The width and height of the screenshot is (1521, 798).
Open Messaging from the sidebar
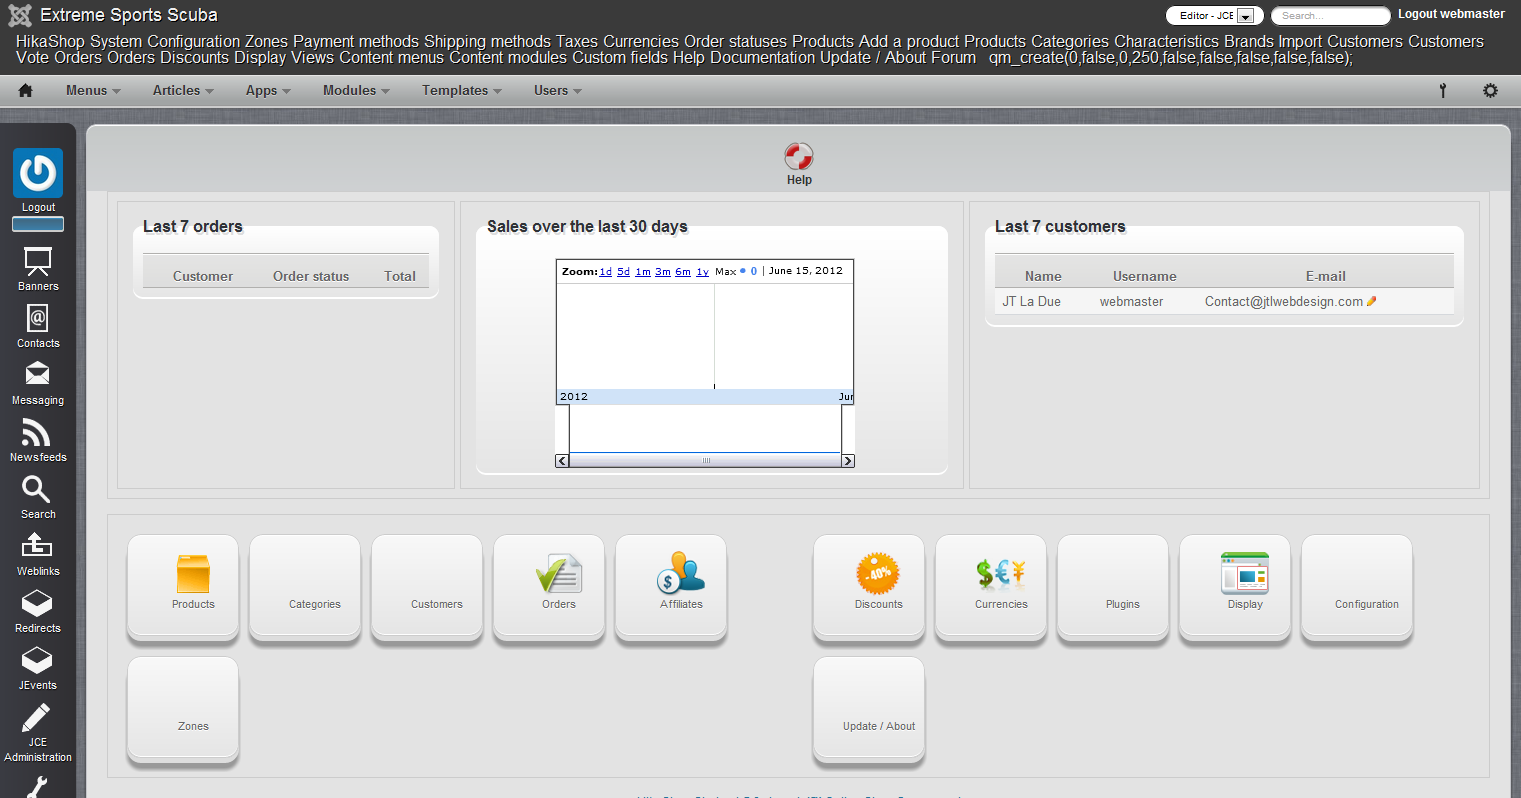[38, 383]
